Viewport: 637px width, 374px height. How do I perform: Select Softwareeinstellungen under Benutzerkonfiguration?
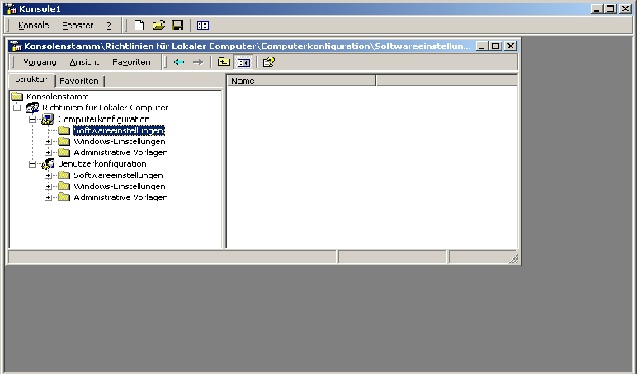click(118, 175)
